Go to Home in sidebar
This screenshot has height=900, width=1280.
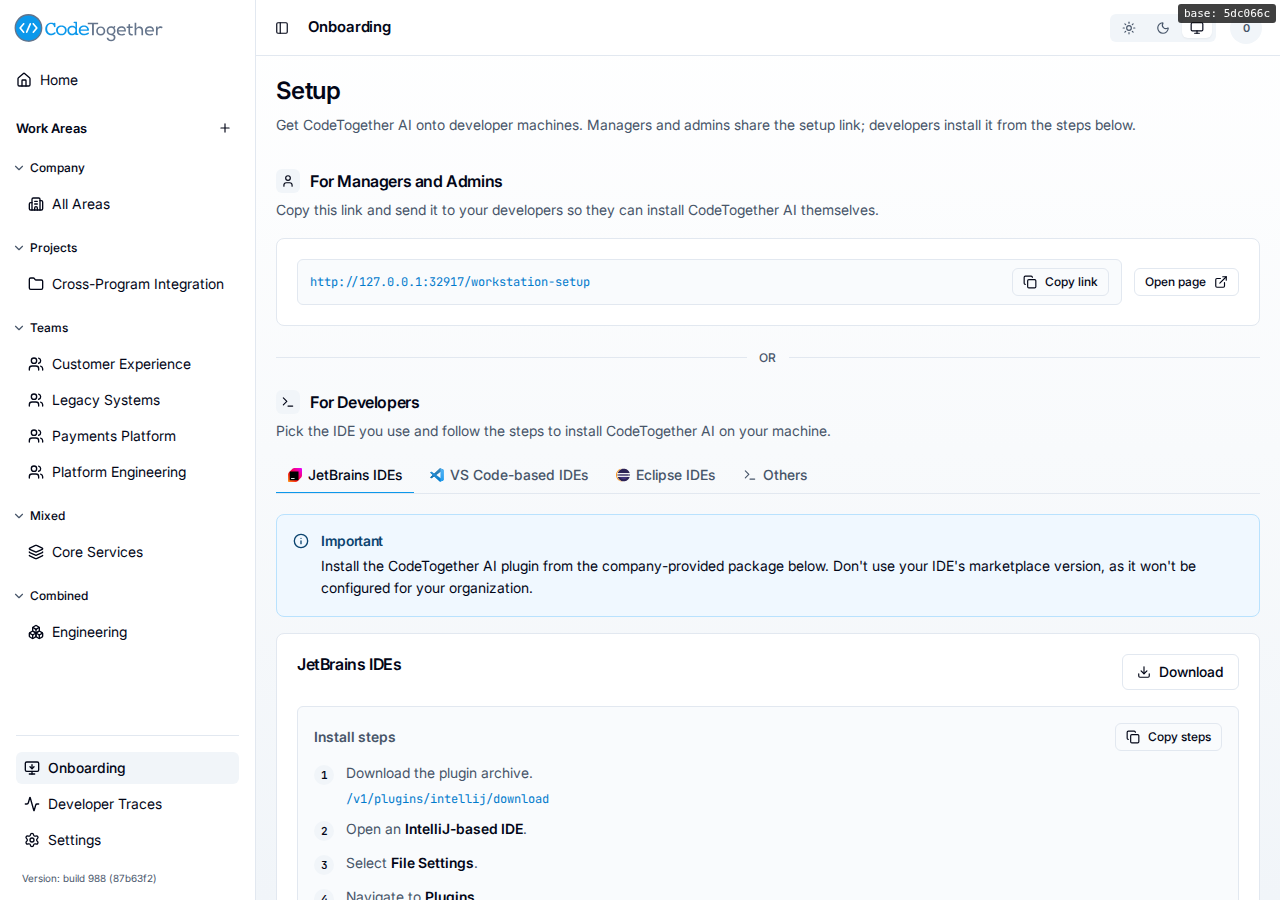pos(127,80)
